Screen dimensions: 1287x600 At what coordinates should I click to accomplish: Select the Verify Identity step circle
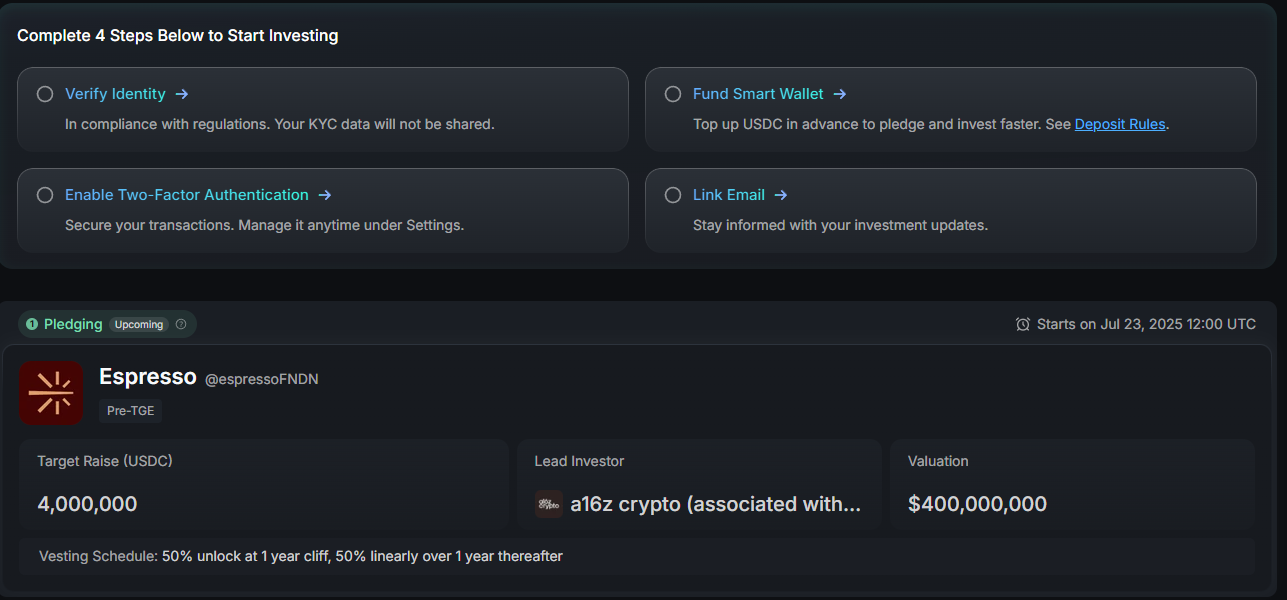45,94
